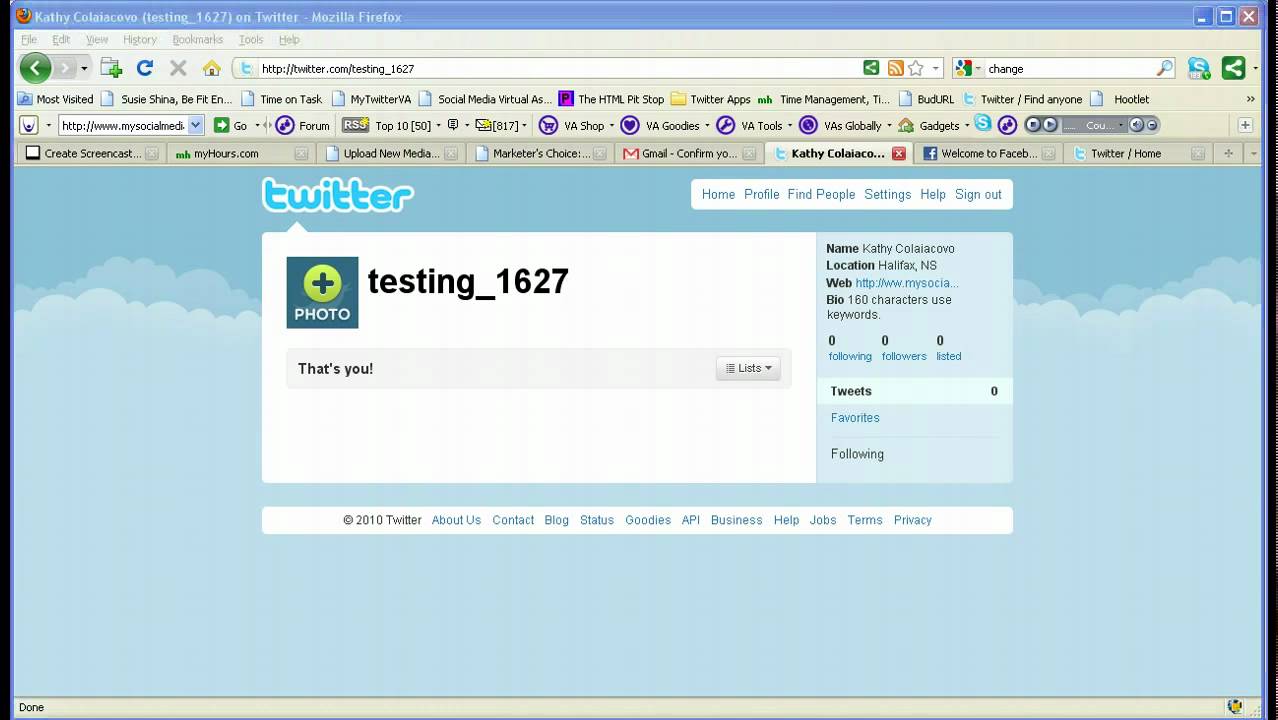Image resolution: width=1278 pixels, height=720 pixels.
Task: Click the large green share button icon
Action: point(1233,68)
